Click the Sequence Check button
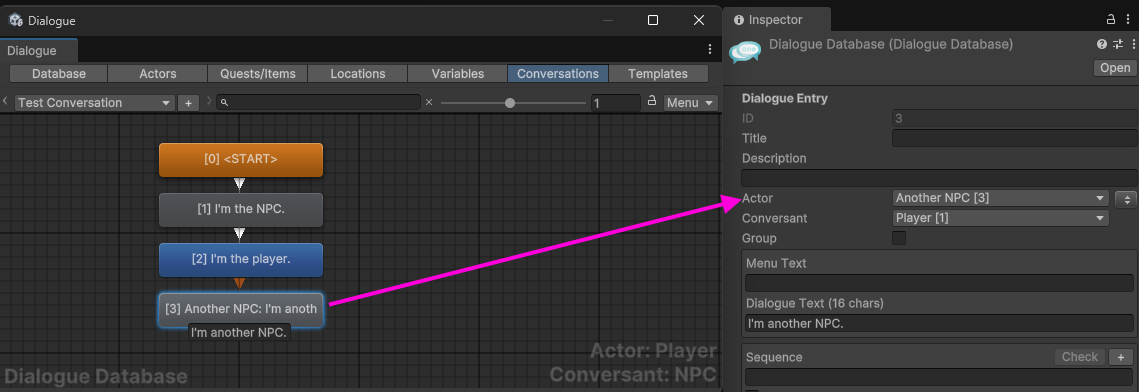The image size is (1139, 392). [x=1079, y=356]
